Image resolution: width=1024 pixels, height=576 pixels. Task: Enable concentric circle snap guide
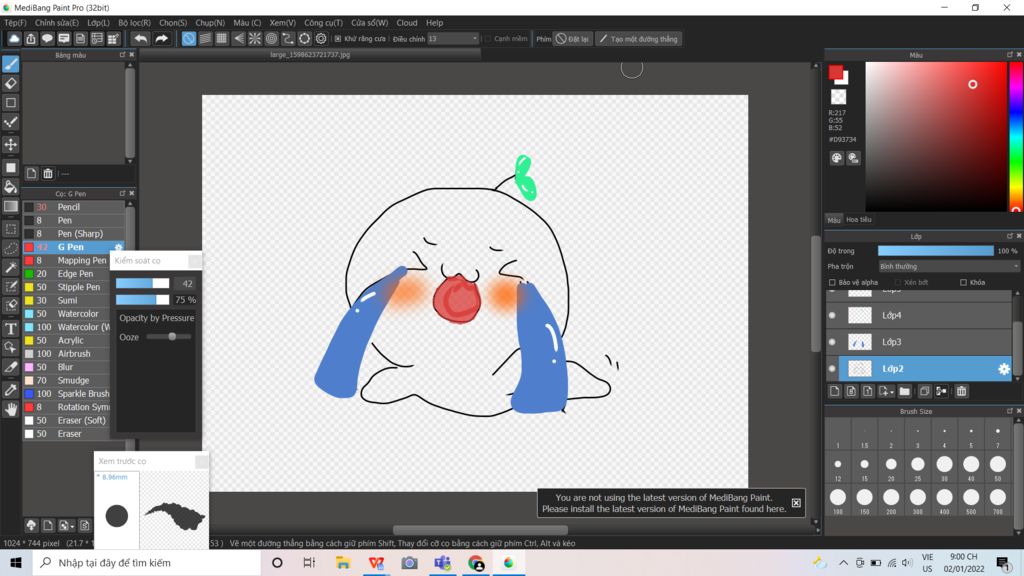[x=271, y=39]
